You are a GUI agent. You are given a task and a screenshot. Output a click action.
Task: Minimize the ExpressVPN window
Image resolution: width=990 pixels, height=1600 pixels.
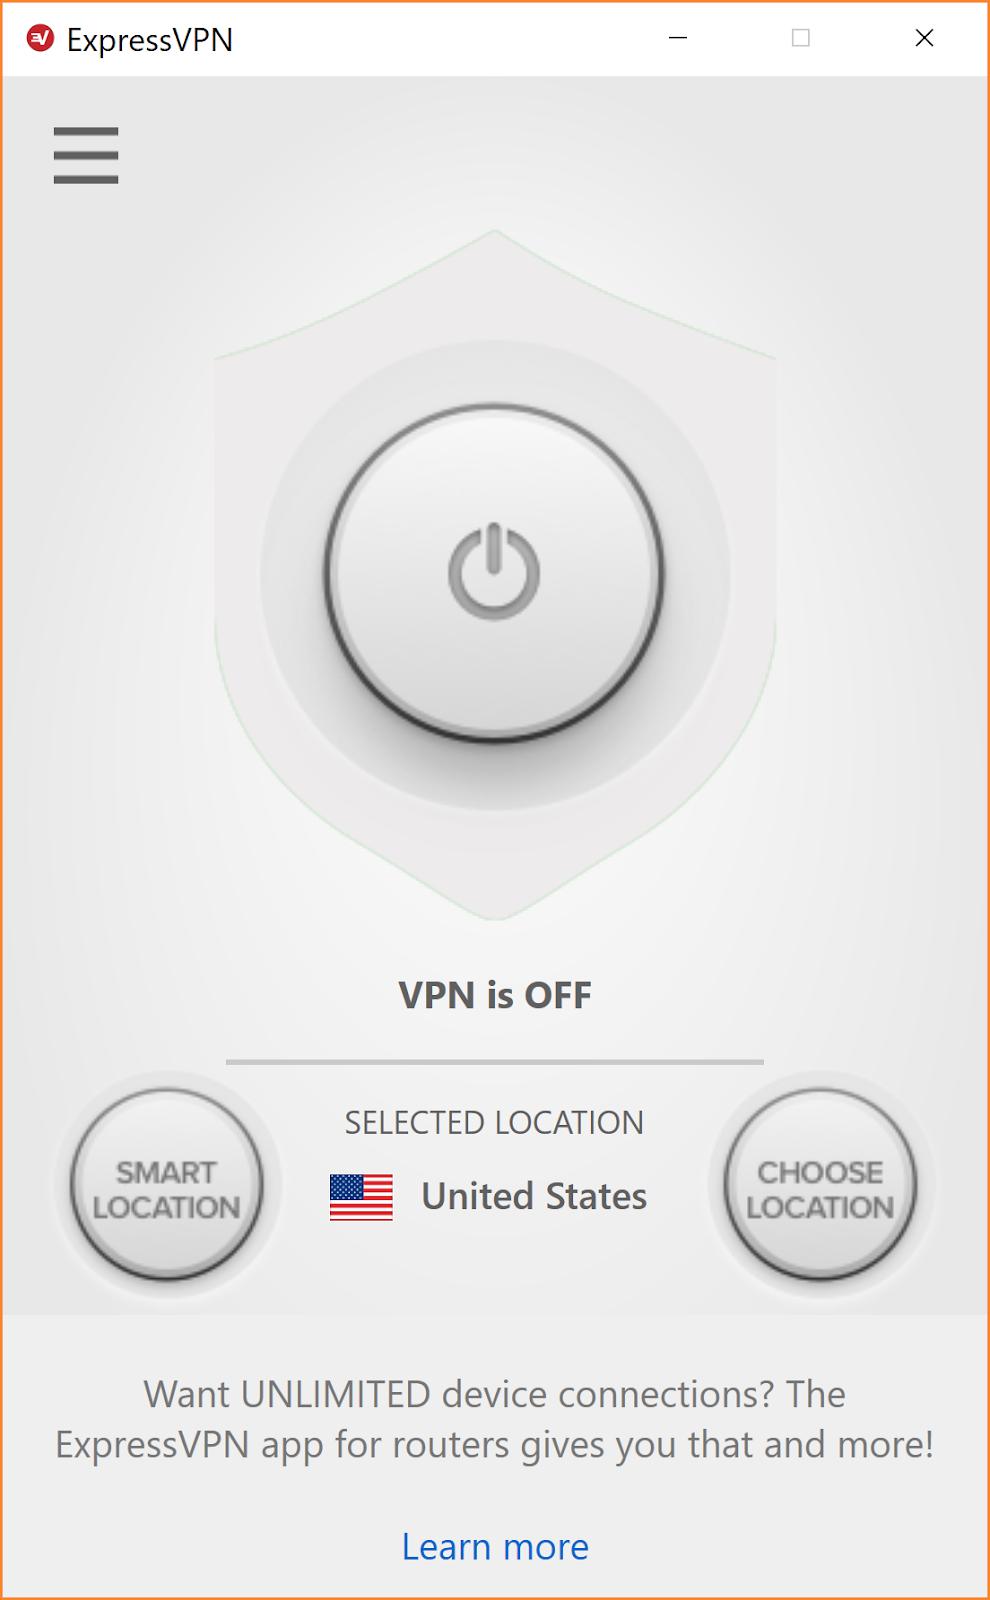678,38
